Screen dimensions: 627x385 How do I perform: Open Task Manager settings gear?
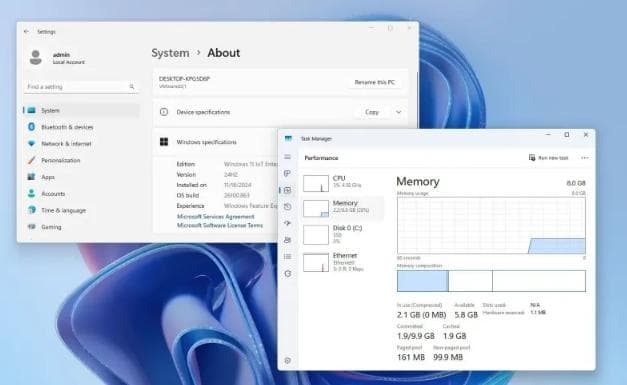click(x=288, y=361)
